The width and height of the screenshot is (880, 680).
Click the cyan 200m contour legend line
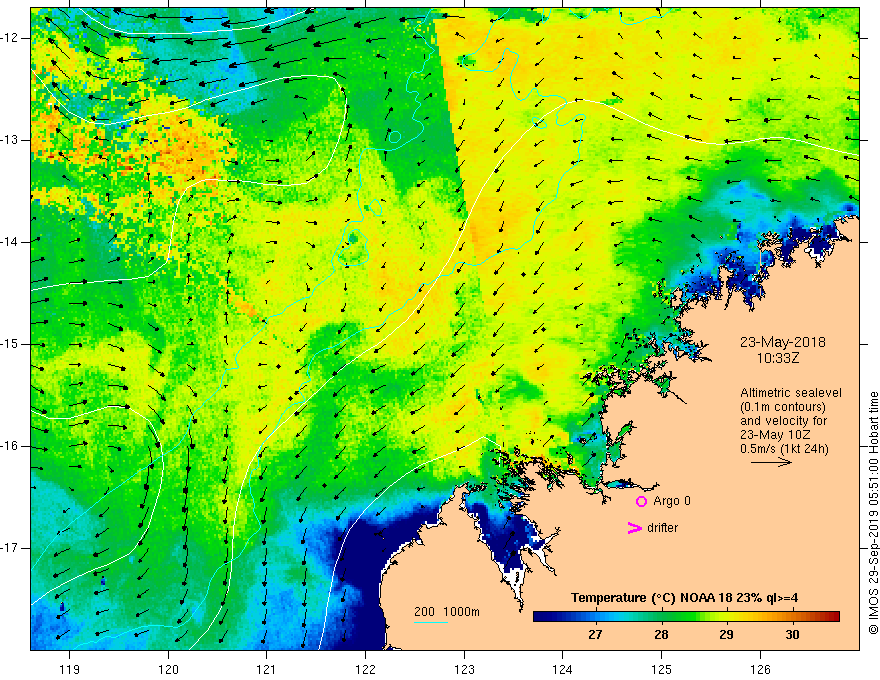click(x=431, y=622)
